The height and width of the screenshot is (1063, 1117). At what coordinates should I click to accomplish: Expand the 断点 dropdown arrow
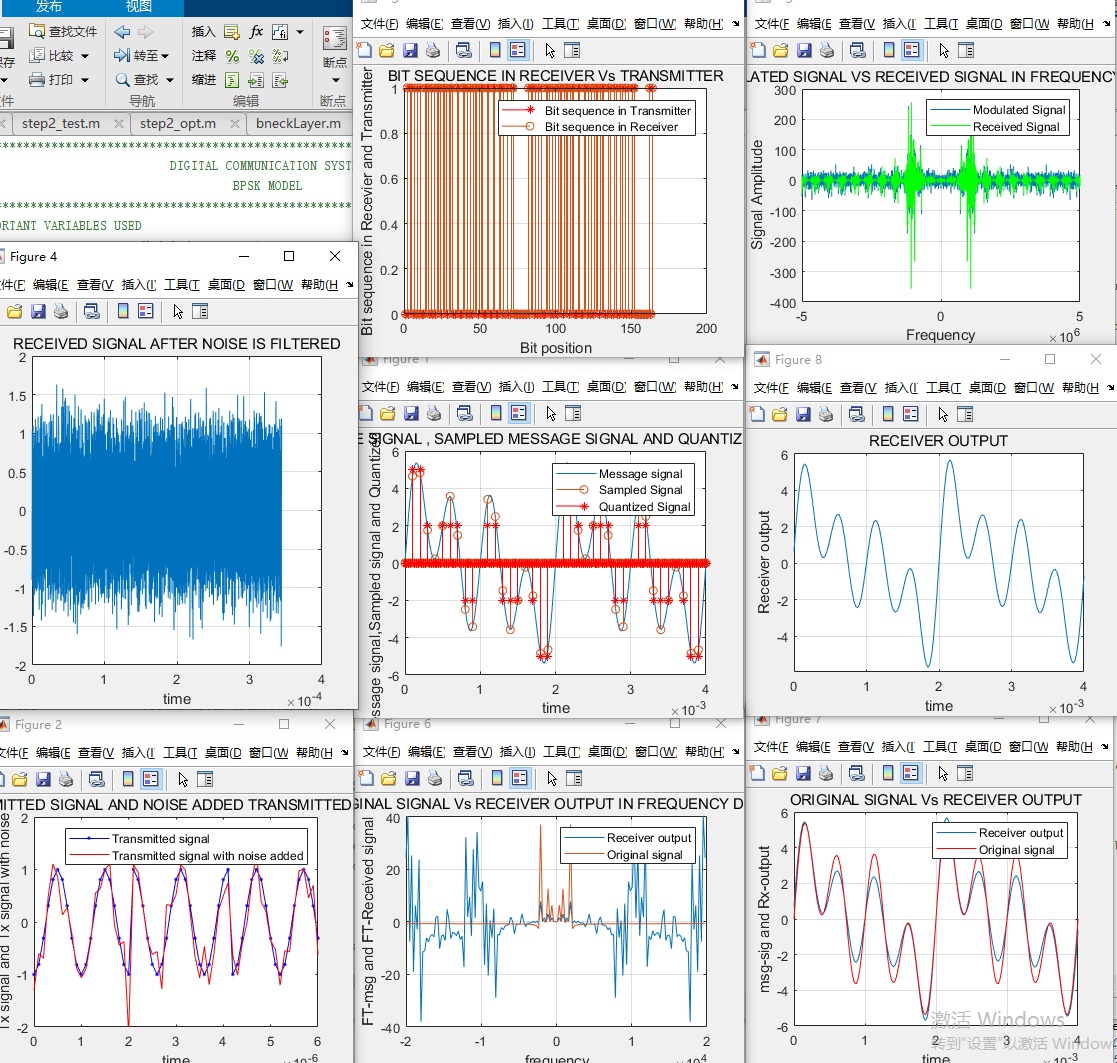(x=335, y=80)
